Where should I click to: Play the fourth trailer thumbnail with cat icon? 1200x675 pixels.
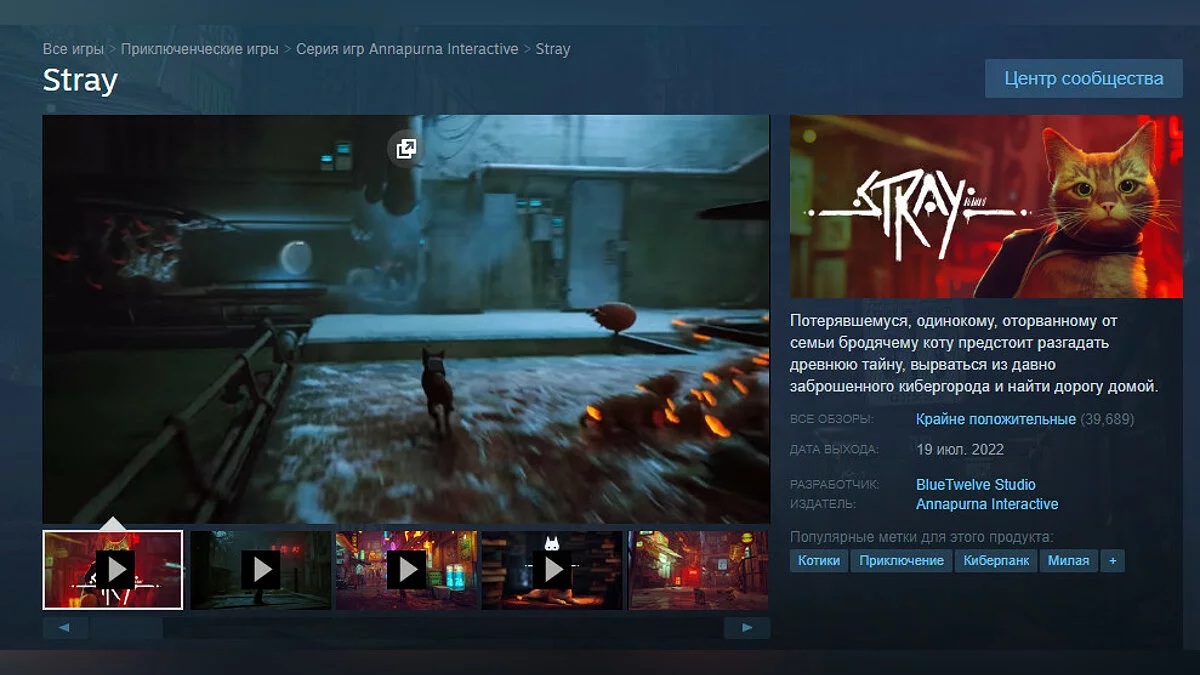pyautogui.click(x=553, y=570)
